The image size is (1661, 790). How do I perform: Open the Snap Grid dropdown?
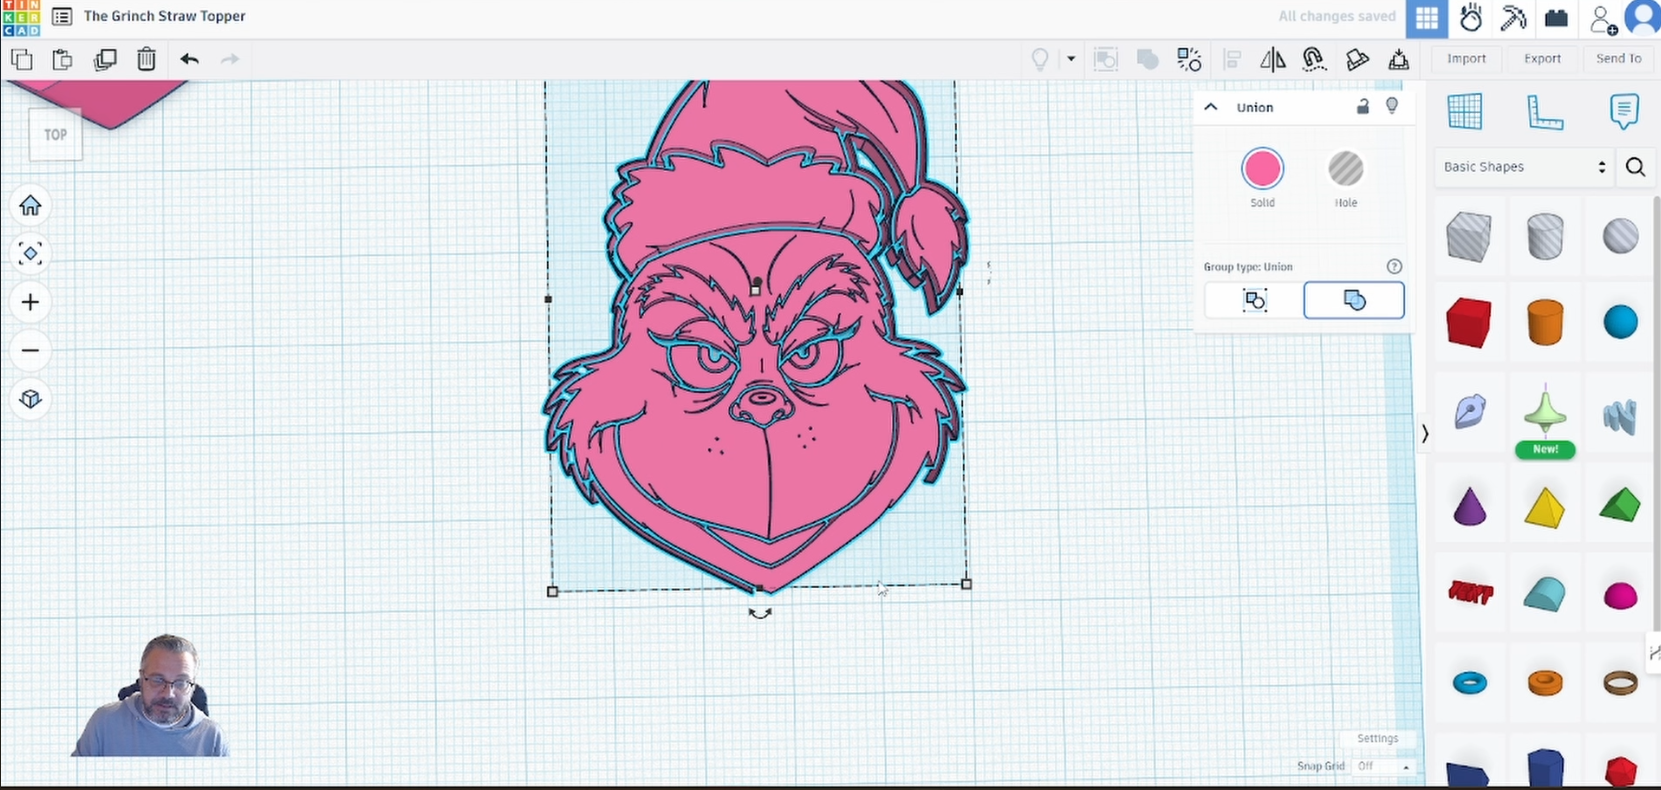tap(1384, 766)
